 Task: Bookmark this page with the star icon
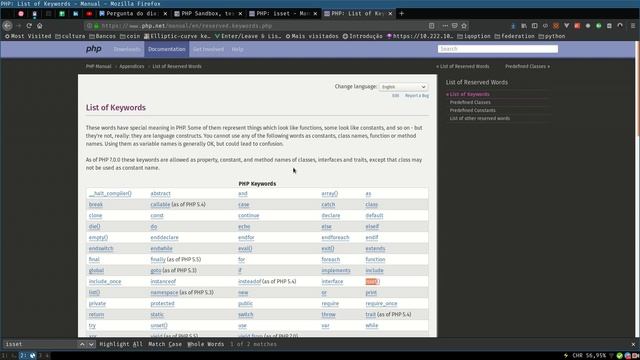464,25
